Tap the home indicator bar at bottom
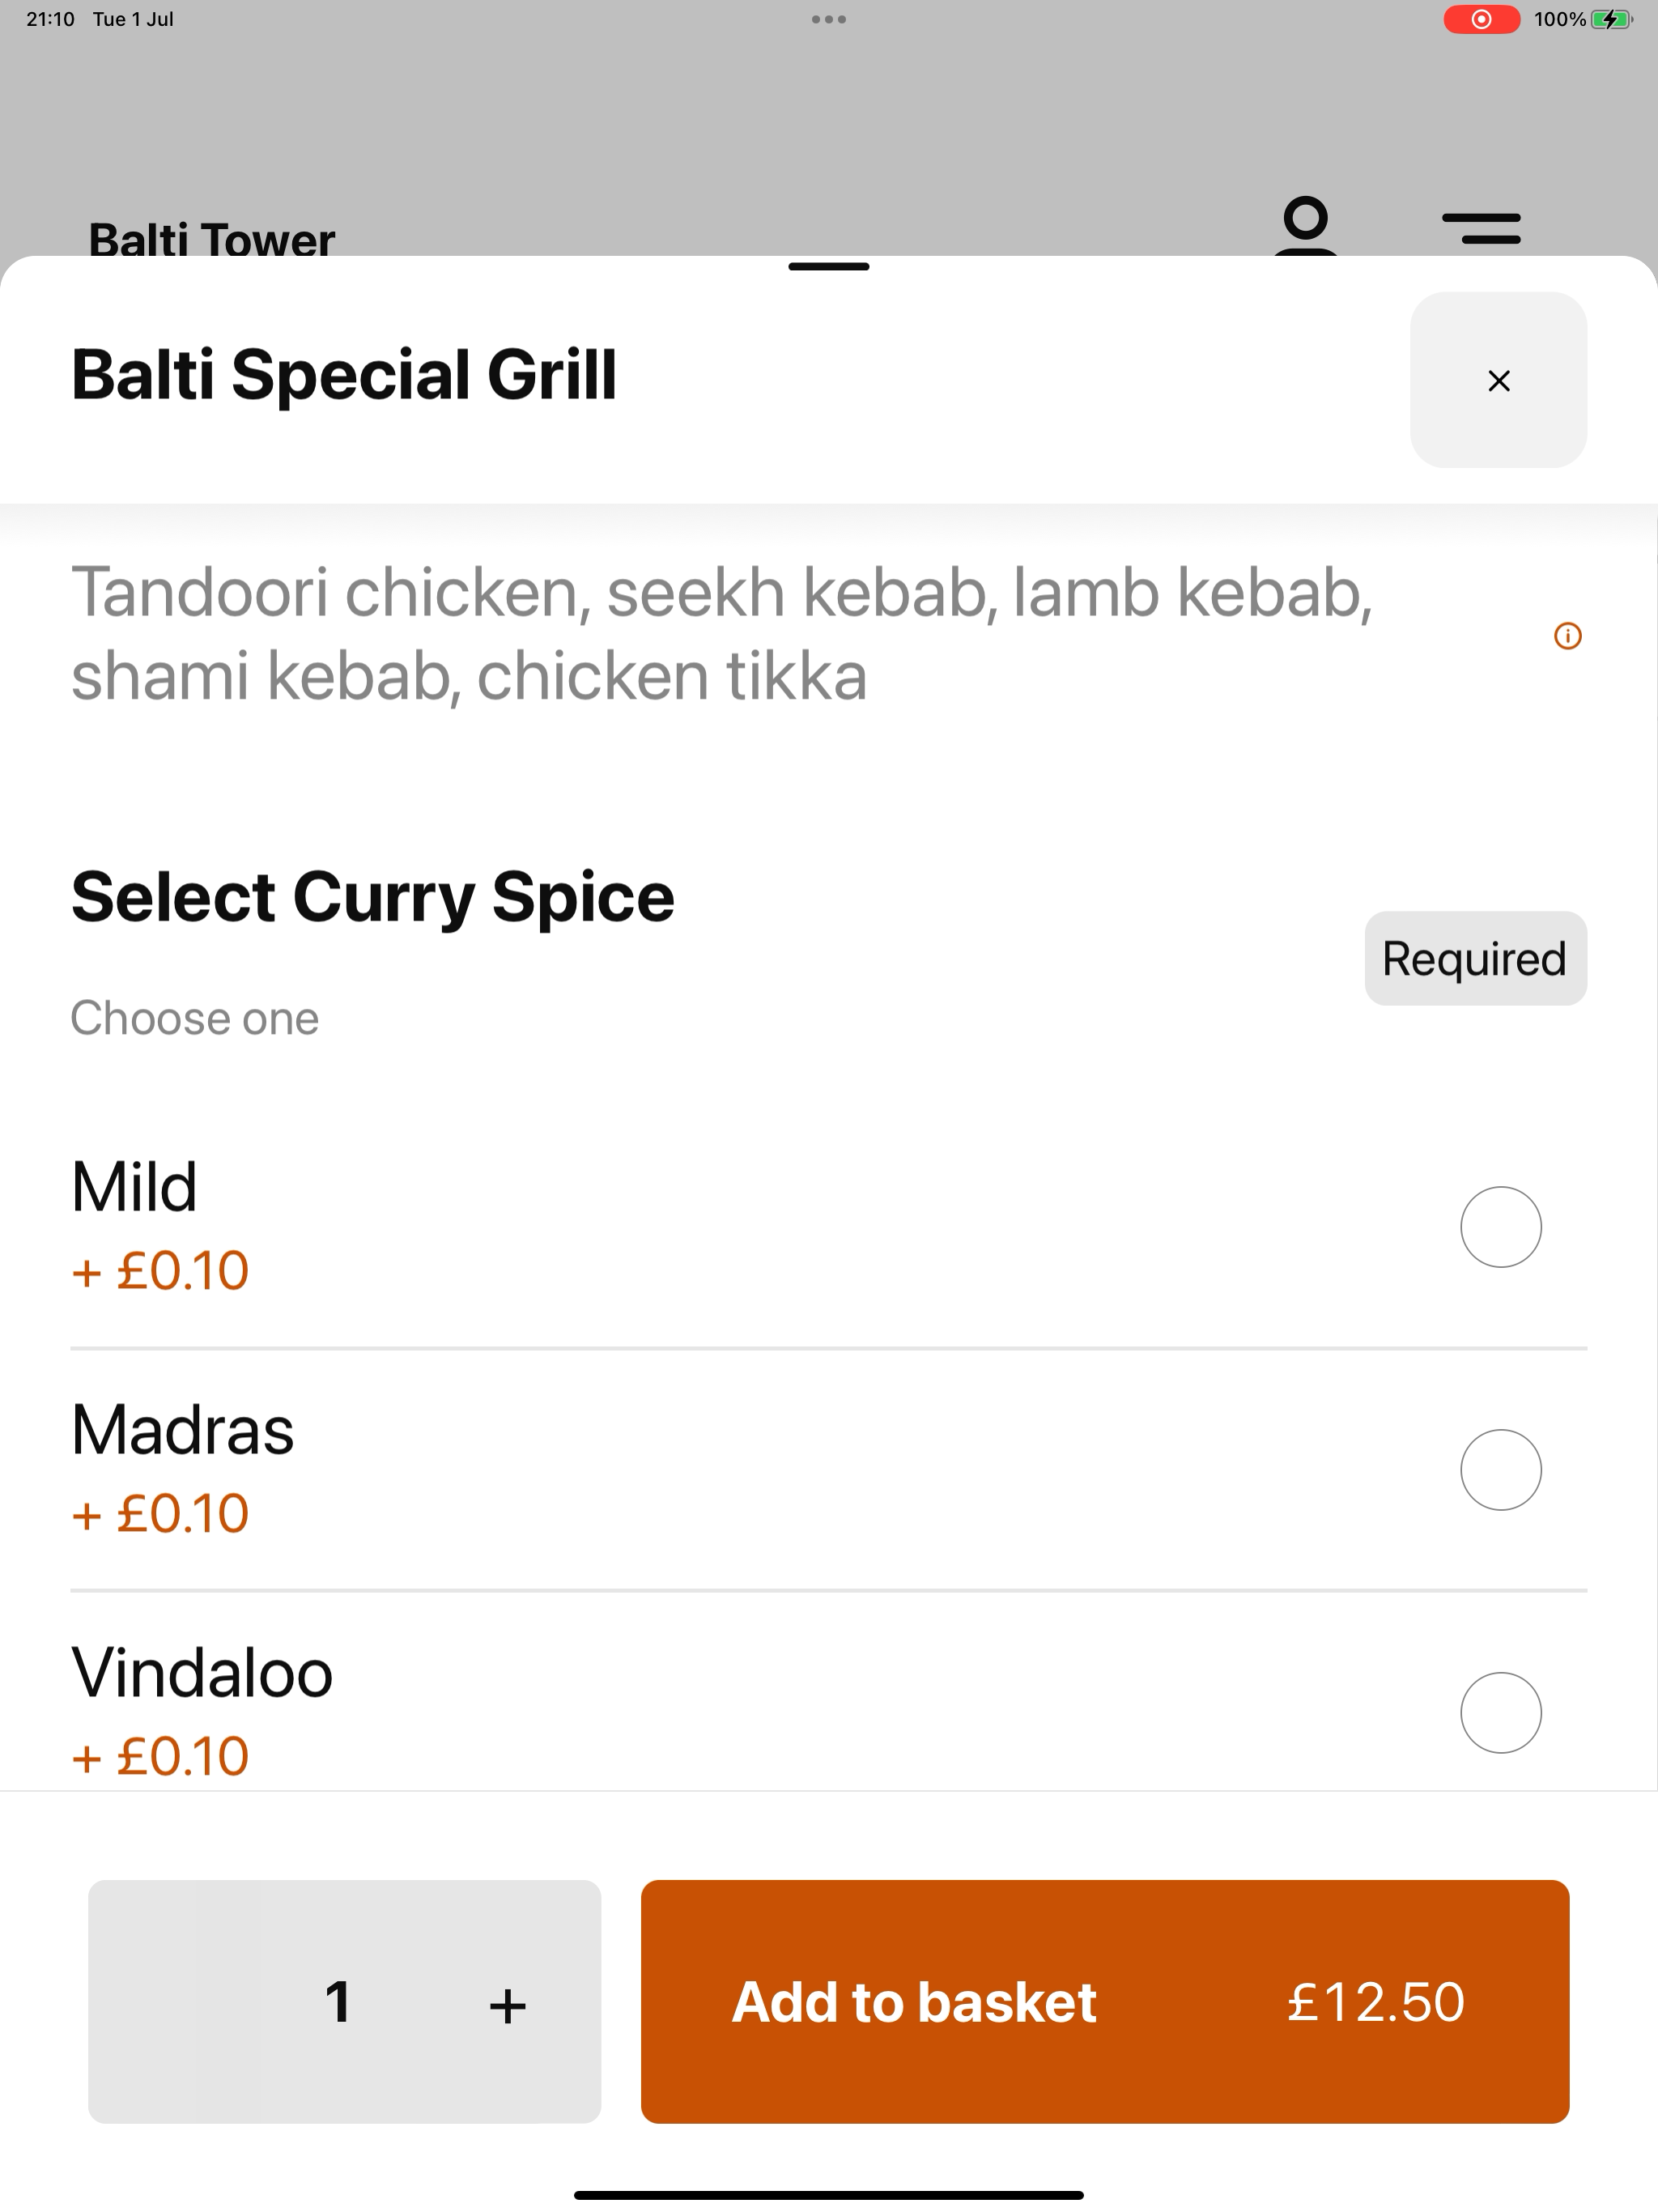Image resolution: width=1658 pixels, height=2212 pixels. 829,2196
